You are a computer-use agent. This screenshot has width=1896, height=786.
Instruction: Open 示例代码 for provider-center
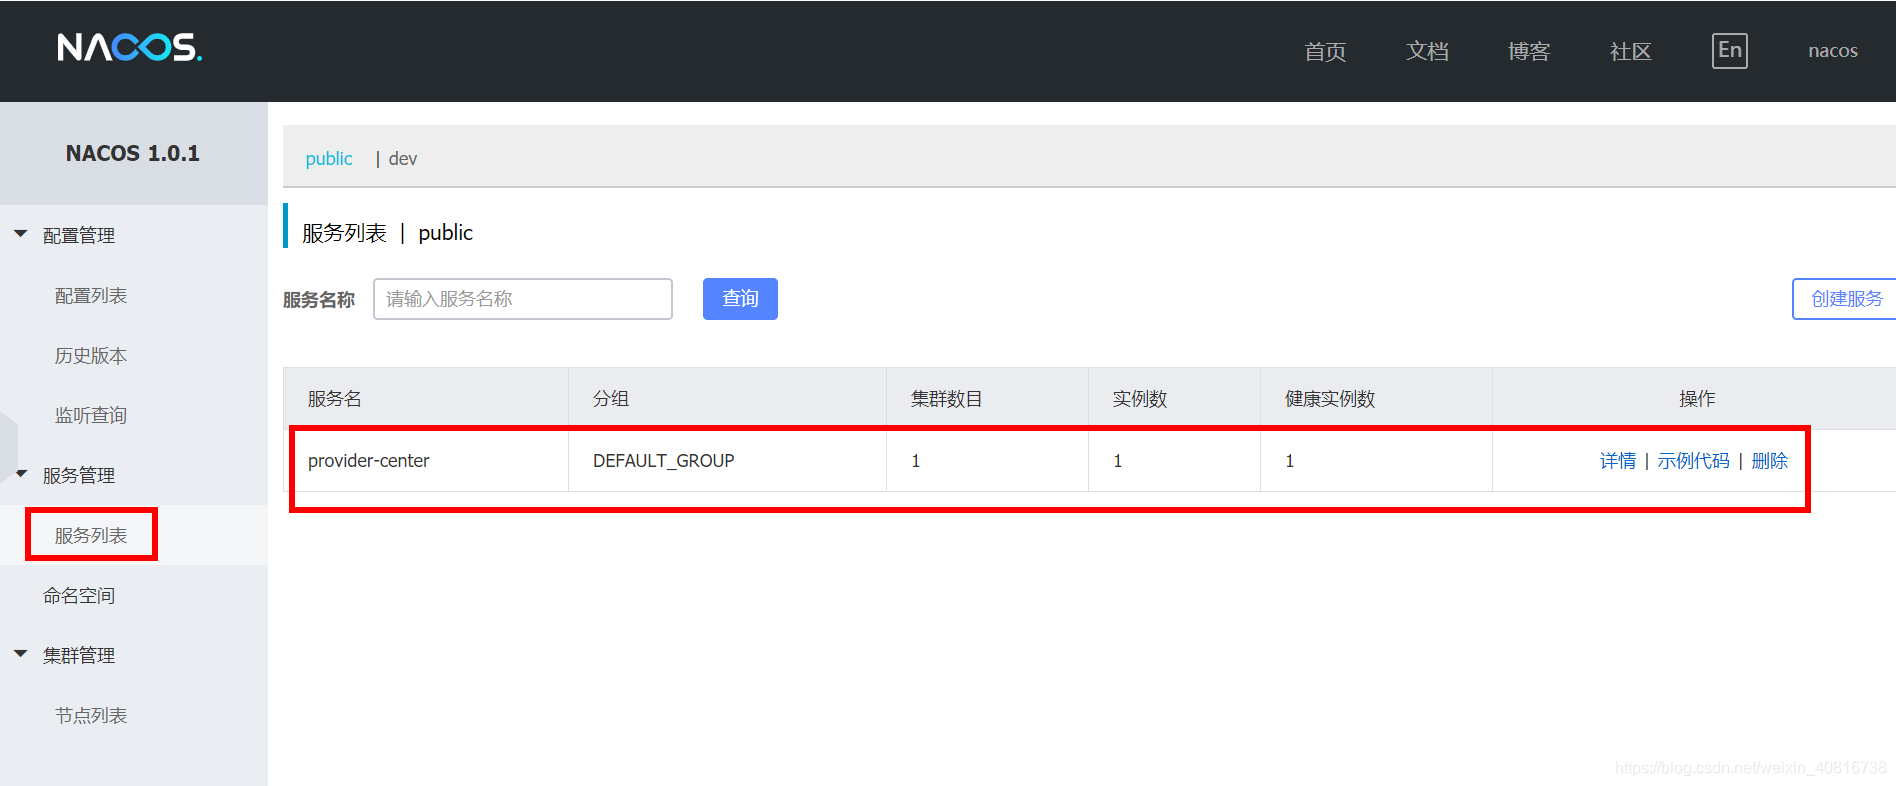pyautogui.click(x=1693, y=461)
